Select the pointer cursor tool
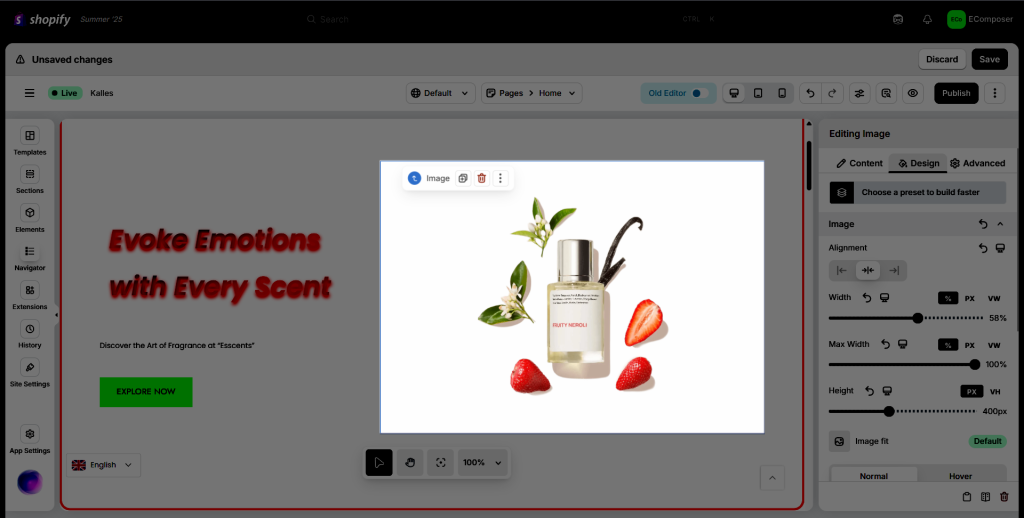This screenshot has height=518, width=1024. click(x=379, y=462)
